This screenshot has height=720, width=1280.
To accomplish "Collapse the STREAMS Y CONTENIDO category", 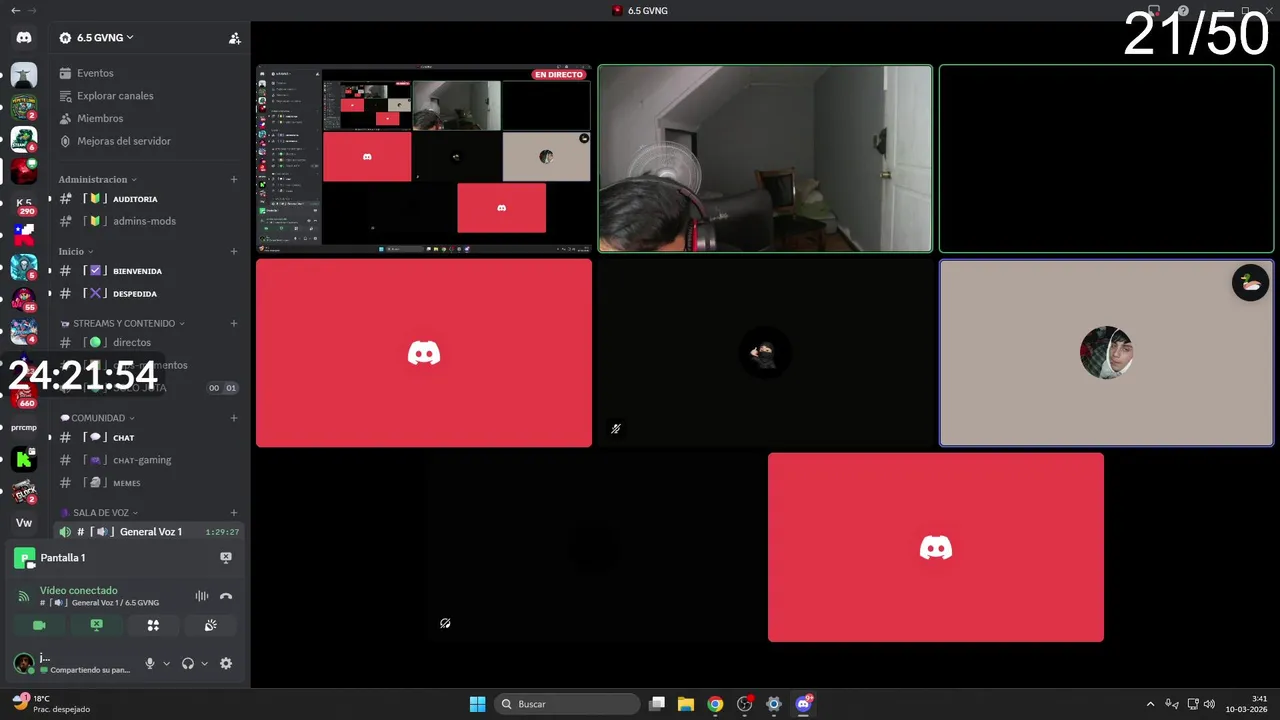I will pos(122,323).
